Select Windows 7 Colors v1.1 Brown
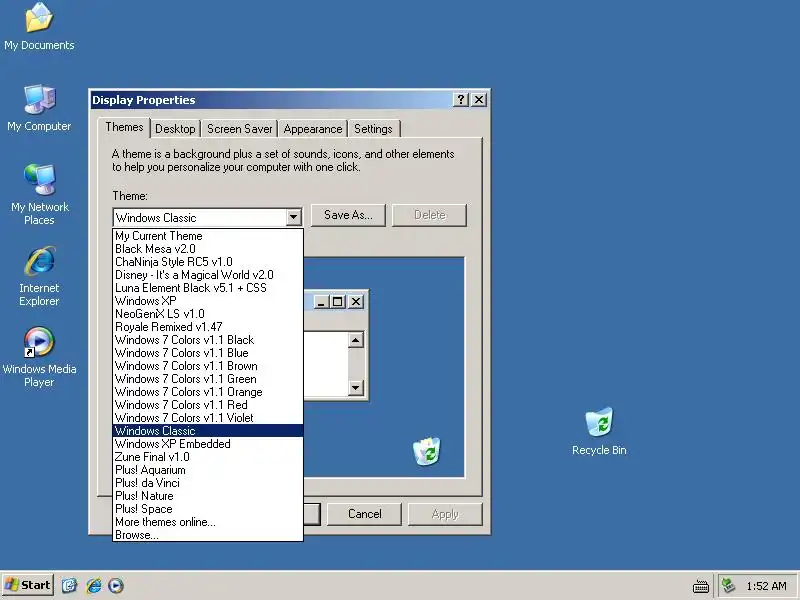Image resolution: width=800 pixels, height=600 pixels. [208, 366]
